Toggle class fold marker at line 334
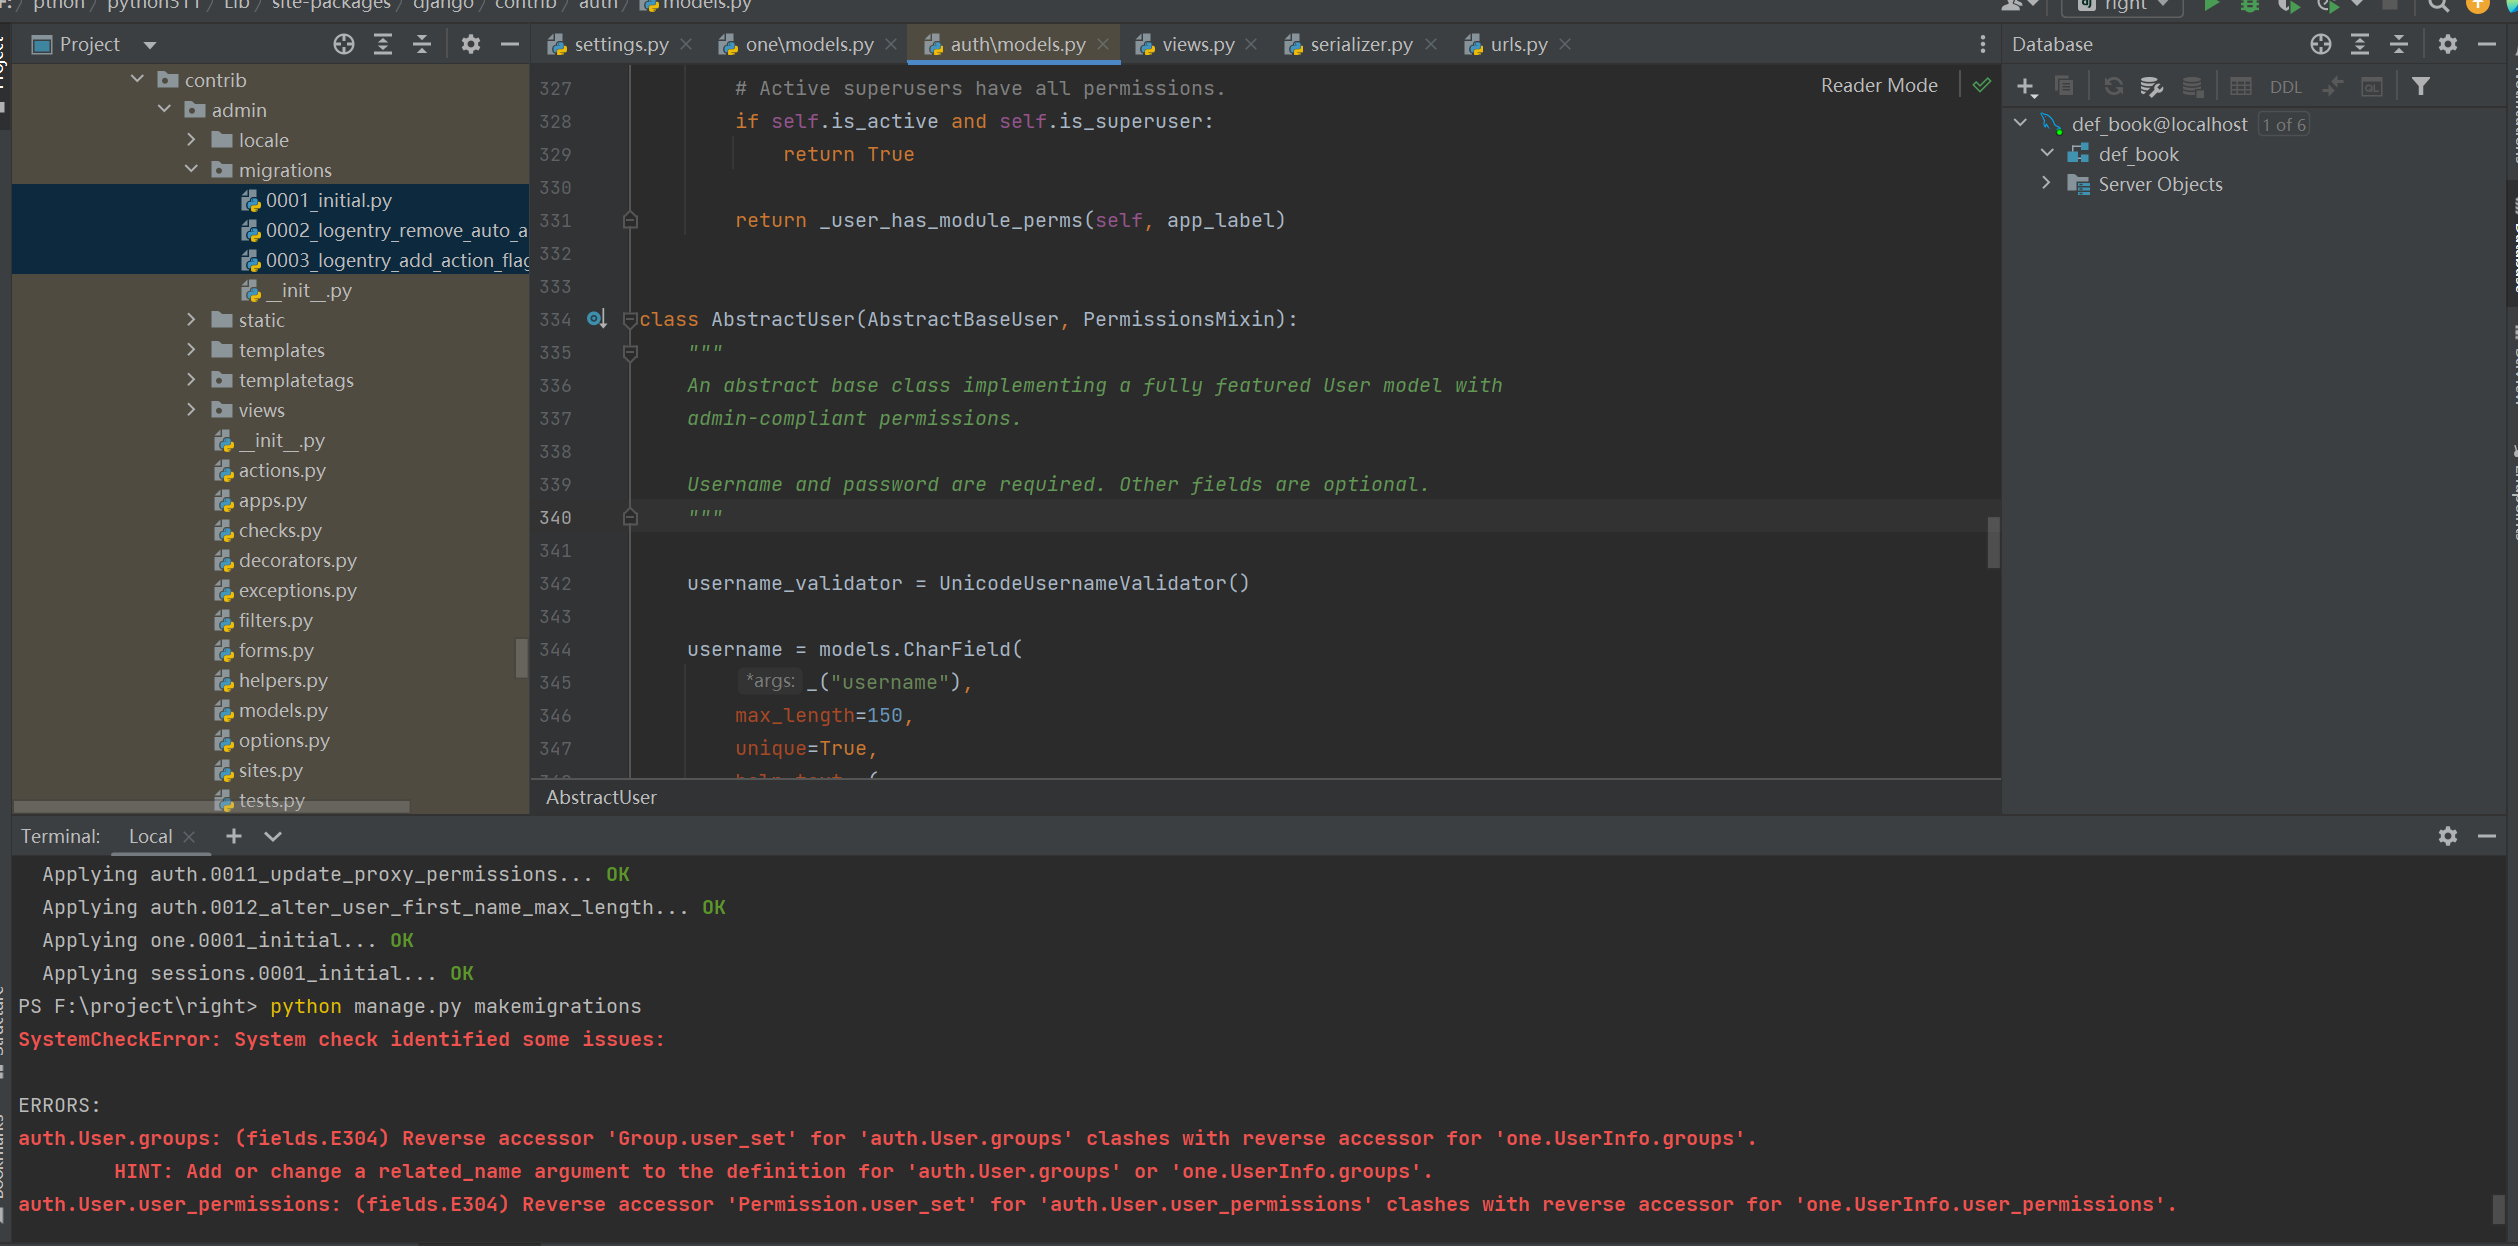 point(630,319)
